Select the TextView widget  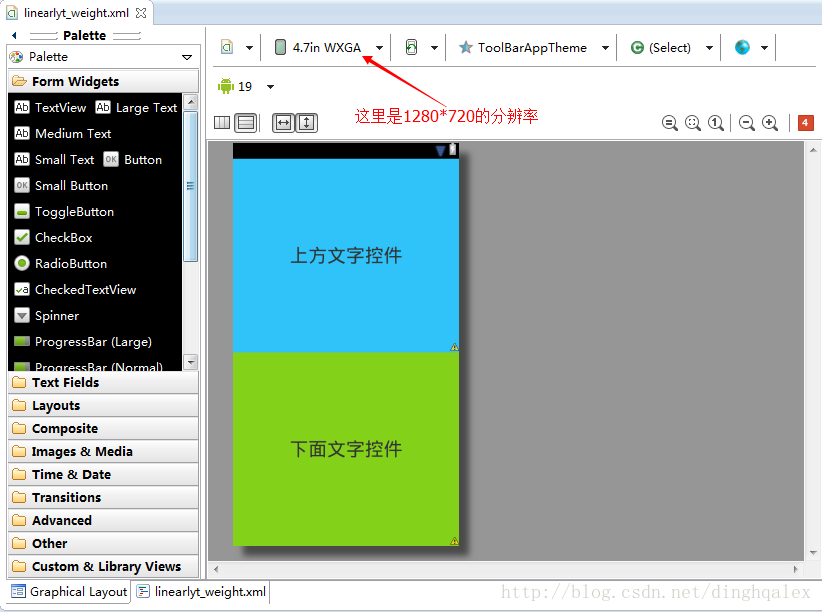tap(50, 108)
